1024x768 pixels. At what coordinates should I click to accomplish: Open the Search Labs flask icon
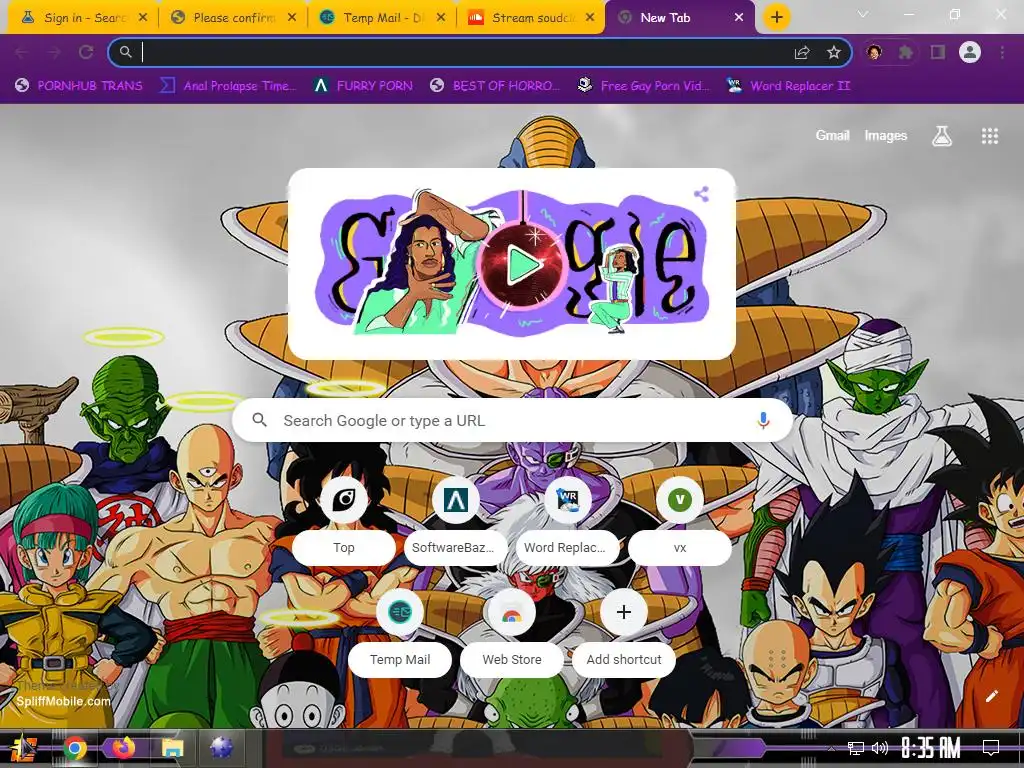tap(941, 136)
